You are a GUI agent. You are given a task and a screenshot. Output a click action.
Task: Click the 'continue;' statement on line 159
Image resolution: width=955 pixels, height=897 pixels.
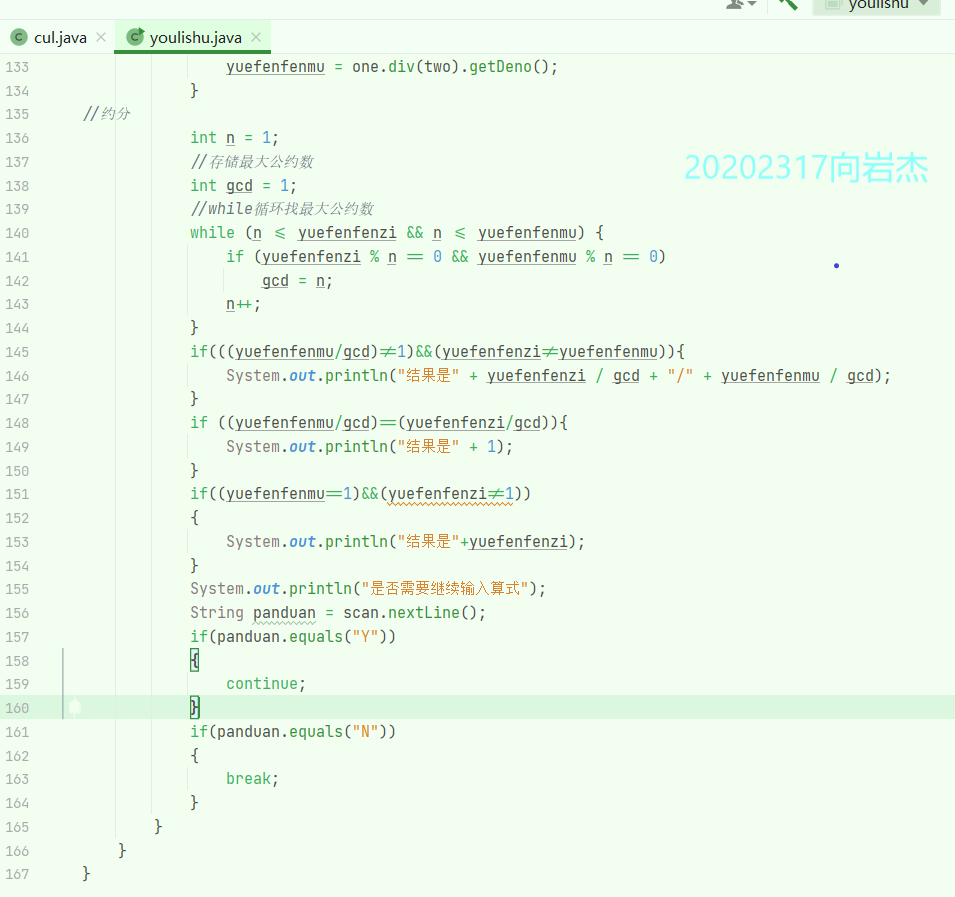pos(266,684)
